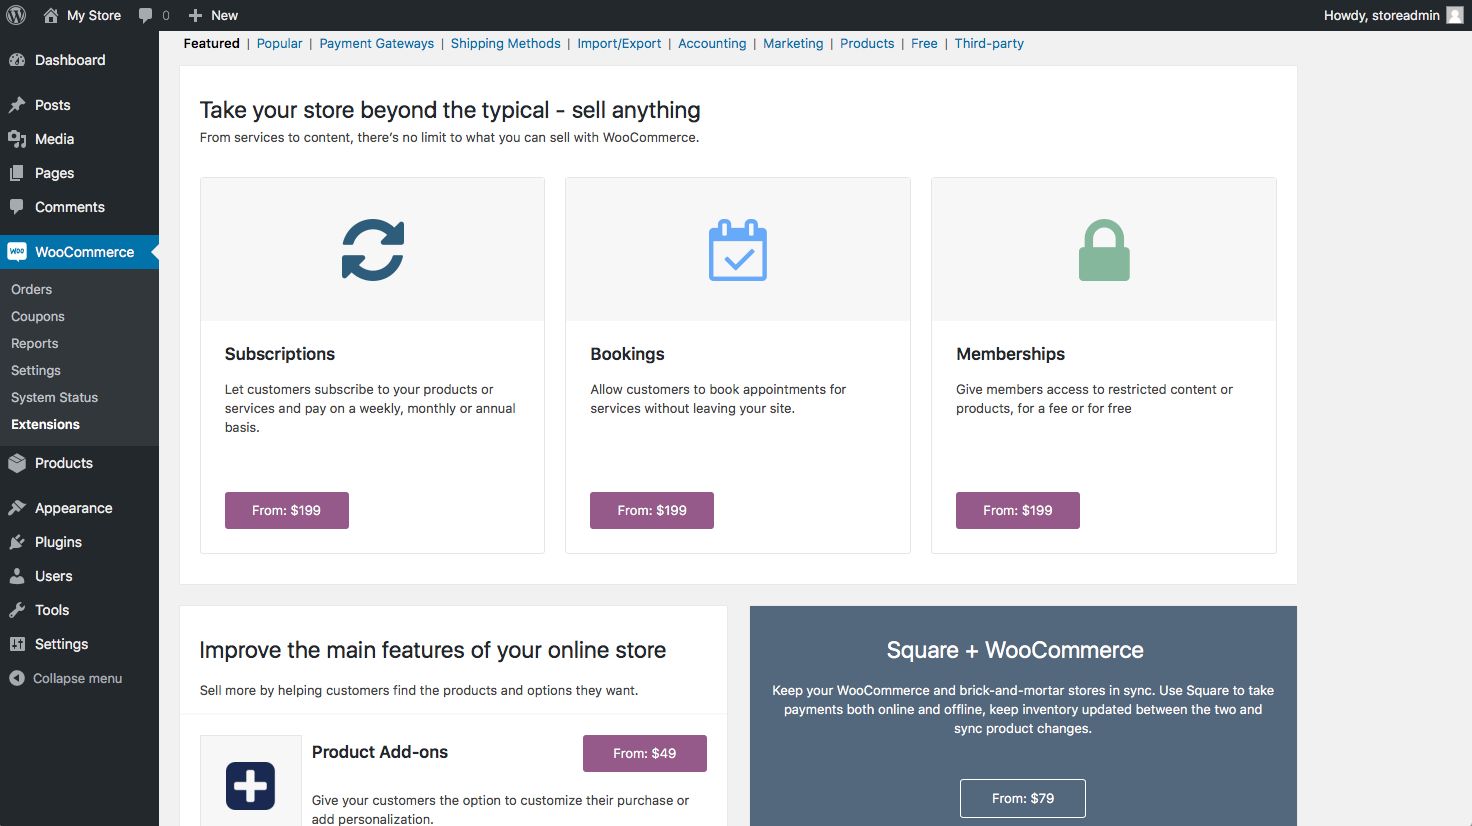
Task: Click the WordPress logo icon
Action: pos(16,15)
